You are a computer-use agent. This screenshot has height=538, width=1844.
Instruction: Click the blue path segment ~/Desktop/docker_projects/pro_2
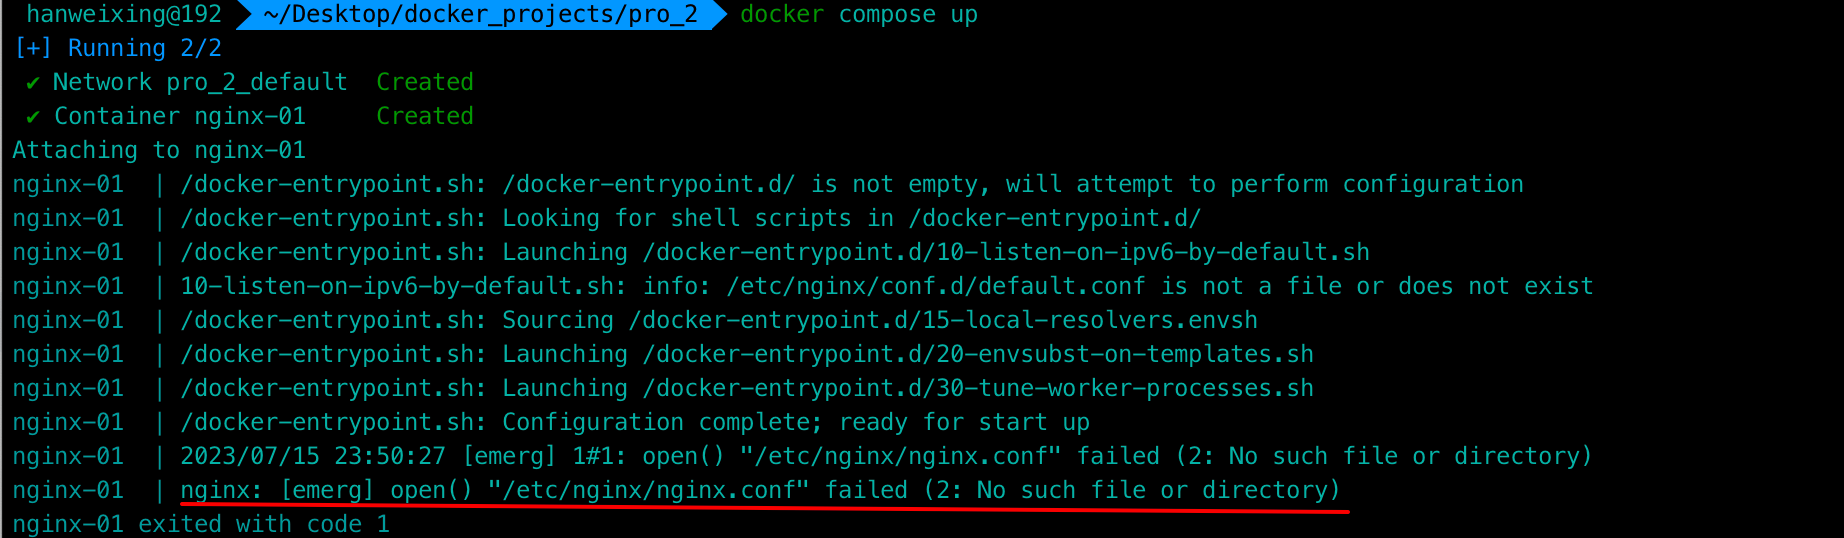[x=481, y=15]
